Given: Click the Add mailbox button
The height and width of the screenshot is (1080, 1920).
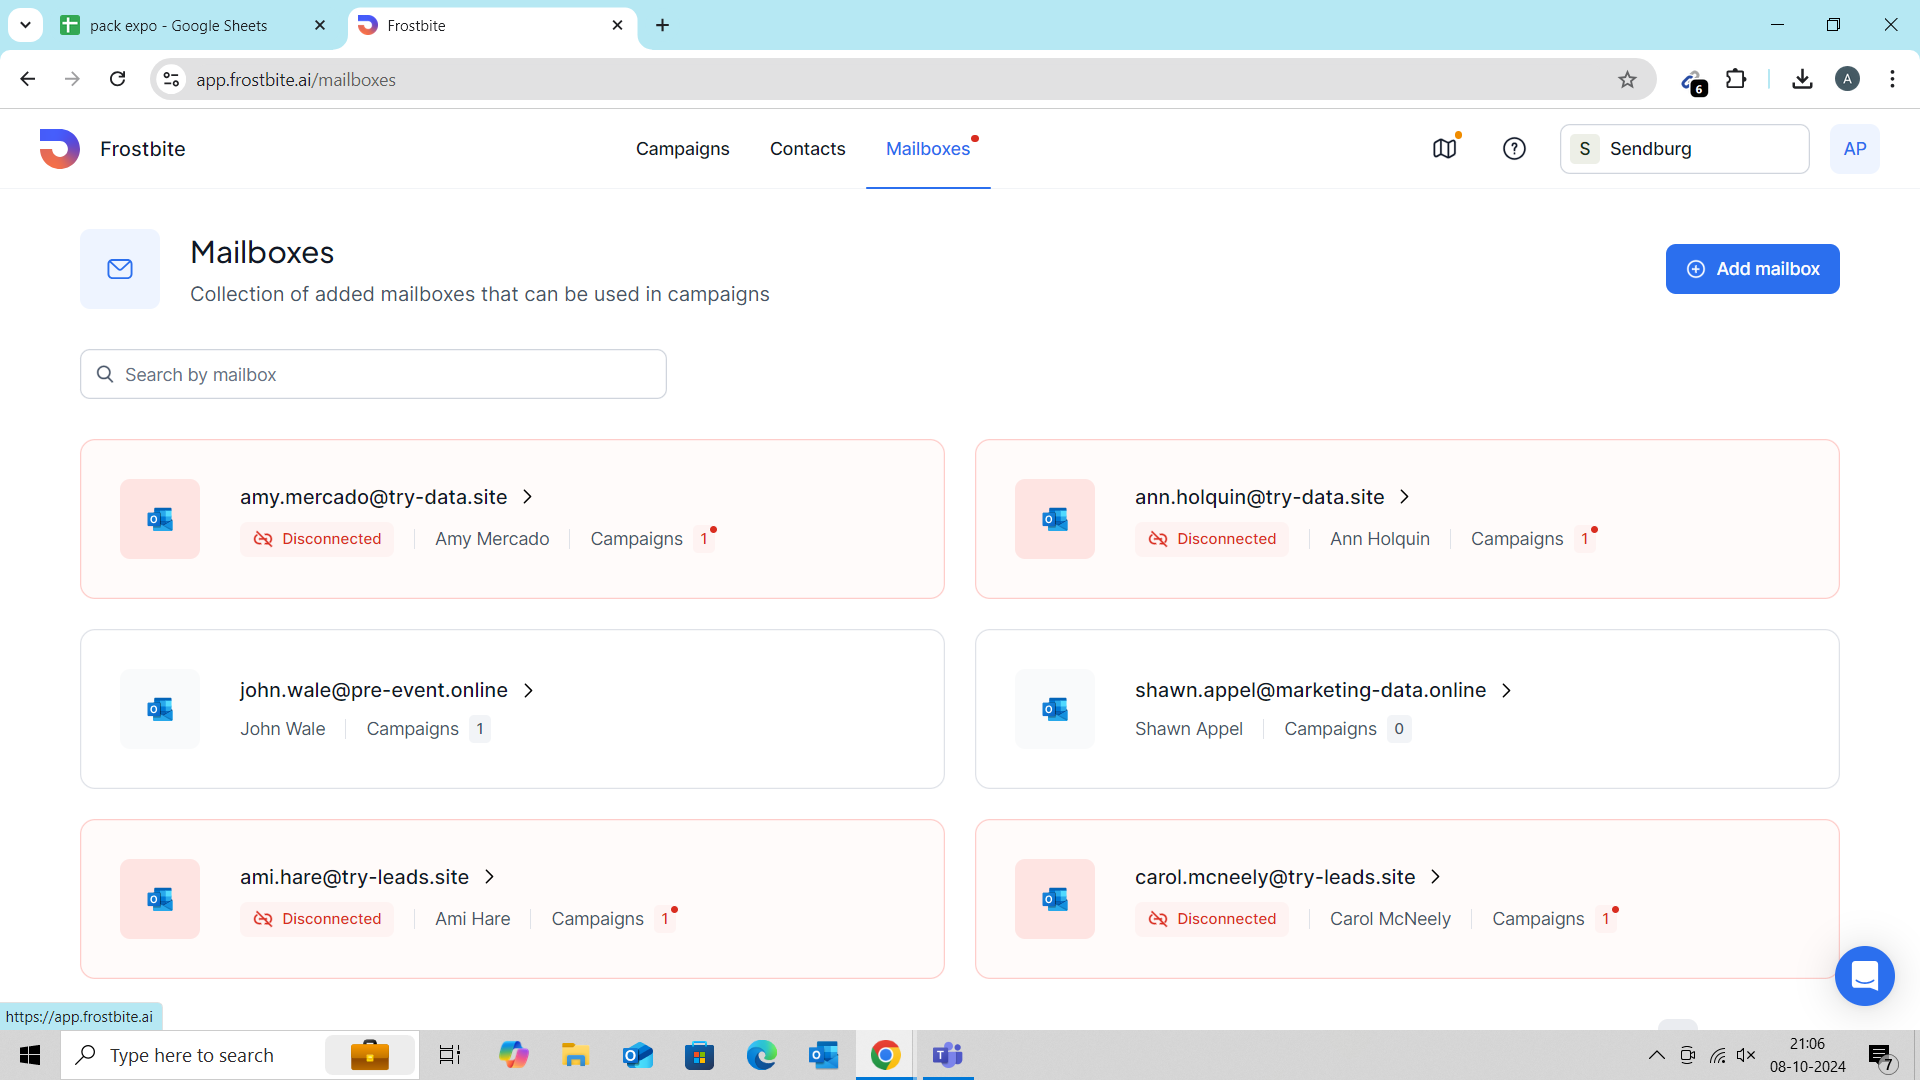Looking at the screenshot, I should 1752,269.
